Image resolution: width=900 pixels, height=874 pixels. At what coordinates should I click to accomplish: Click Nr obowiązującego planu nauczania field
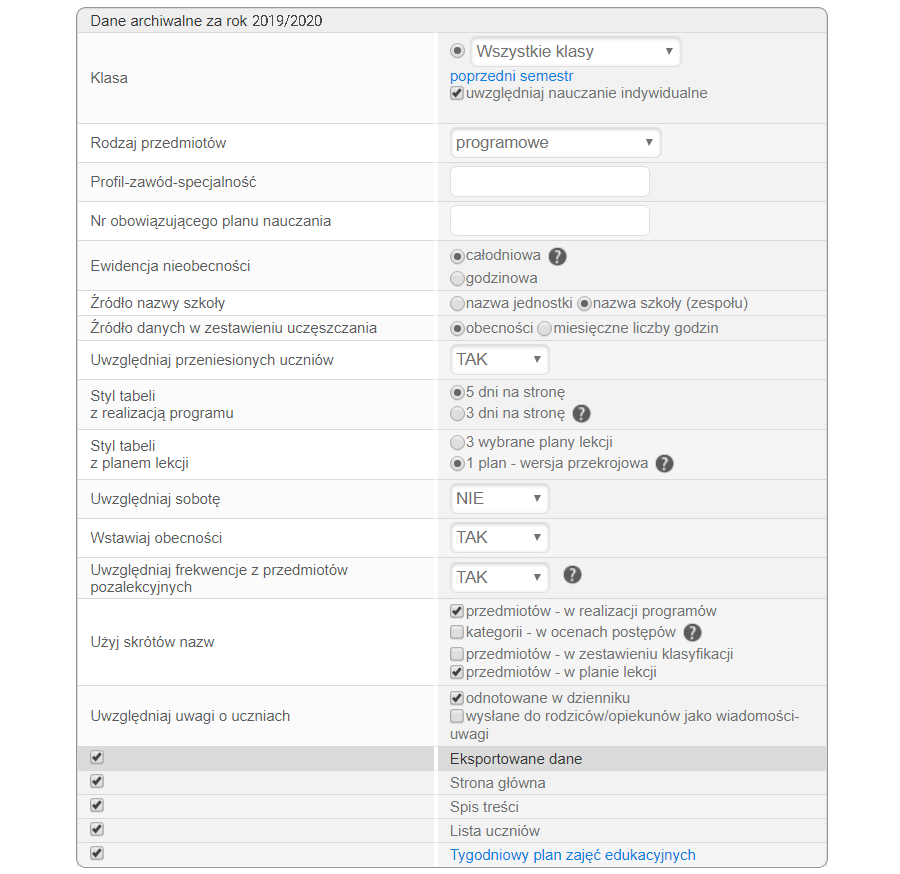coord(549,221)
